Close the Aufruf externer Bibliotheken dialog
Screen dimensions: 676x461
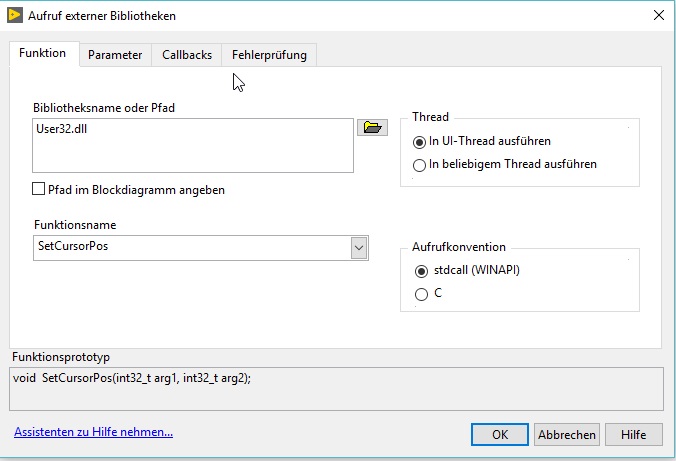[658, 14]
